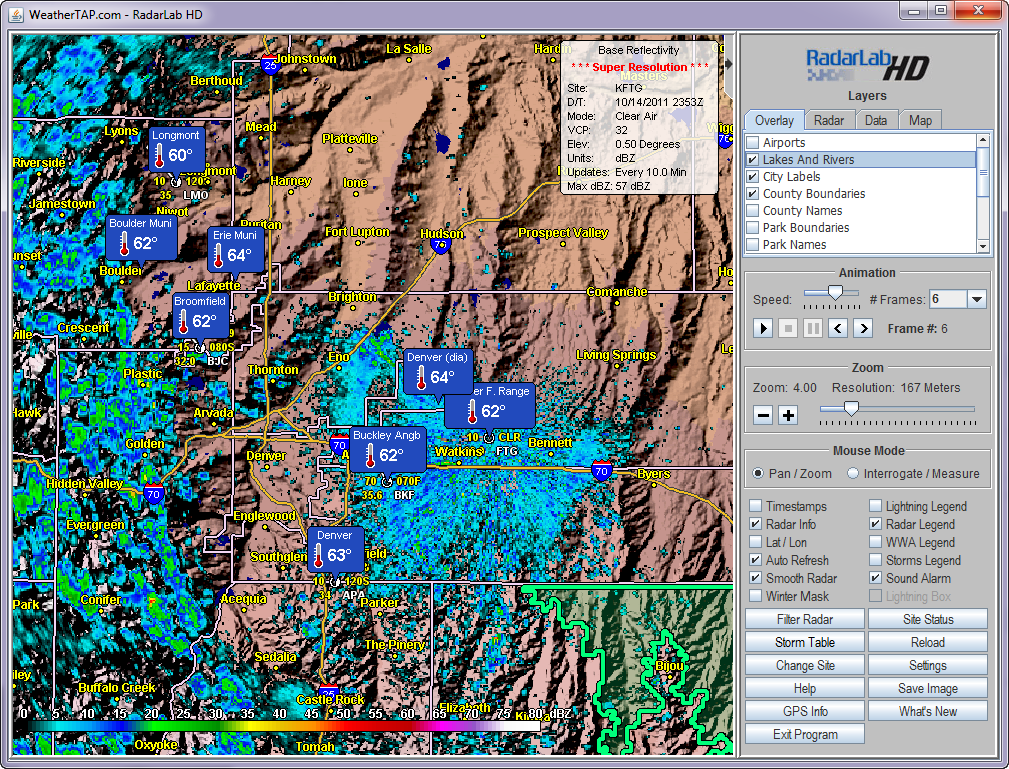1009x769 pixels.
Task: Click the Erie Muni temperature marker
Action: point(235,249)
